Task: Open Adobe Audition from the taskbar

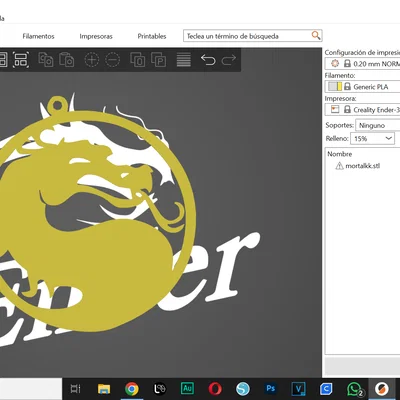Action: click(x=187, y=388)
